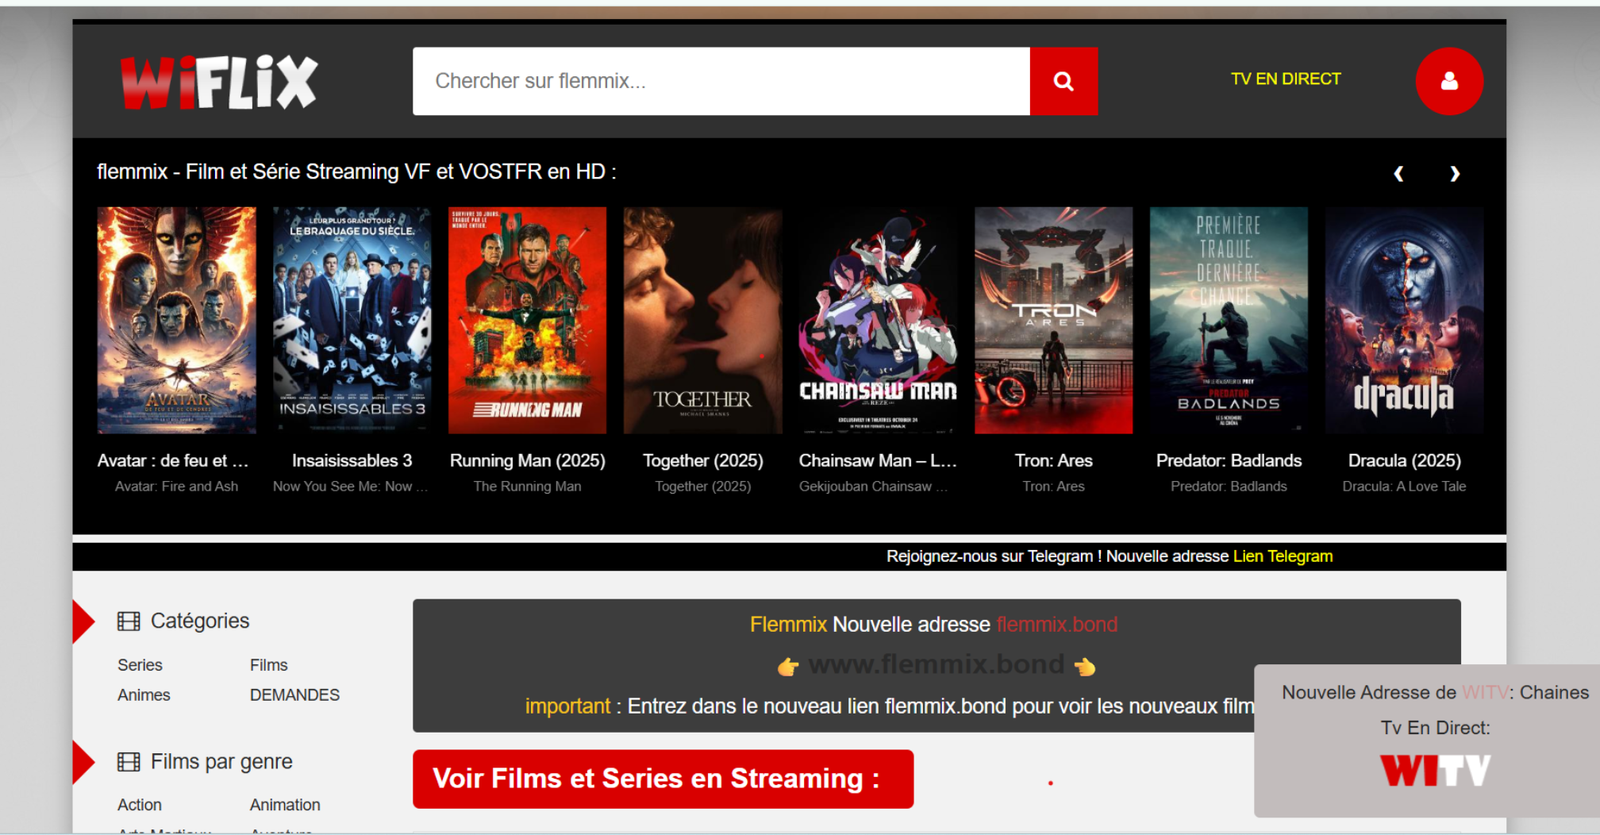
Task: Open the user account profile icon
Action: (x=1448, y=81)
